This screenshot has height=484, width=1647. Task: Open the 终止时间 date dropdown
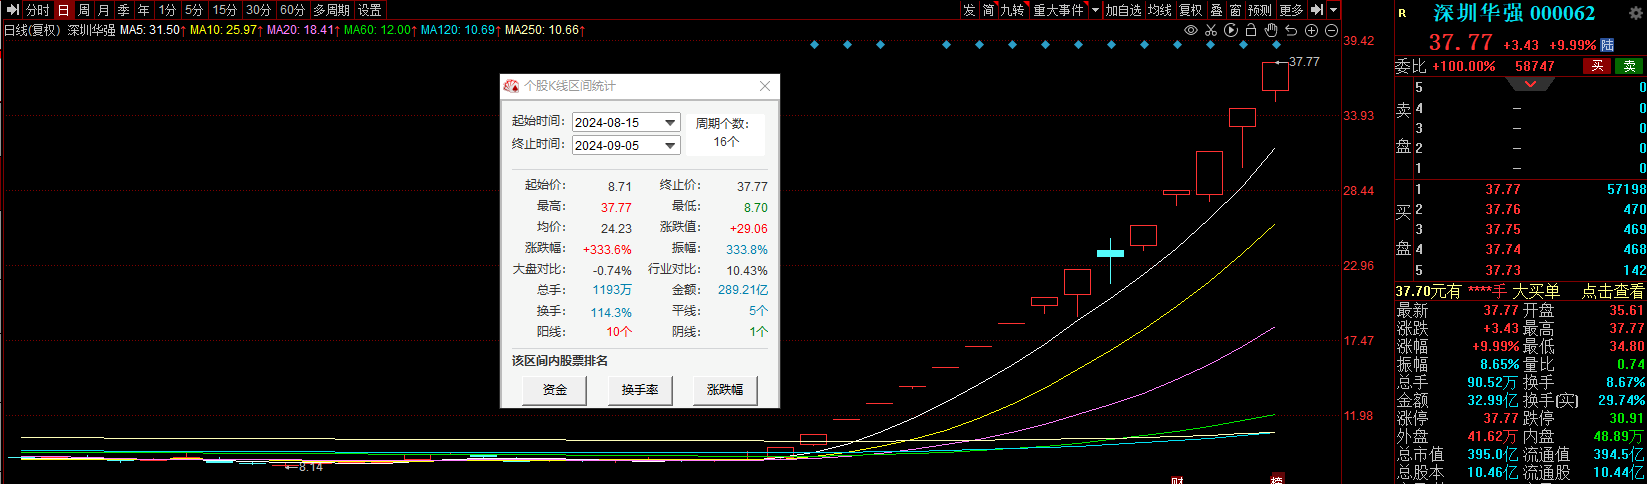670,145
